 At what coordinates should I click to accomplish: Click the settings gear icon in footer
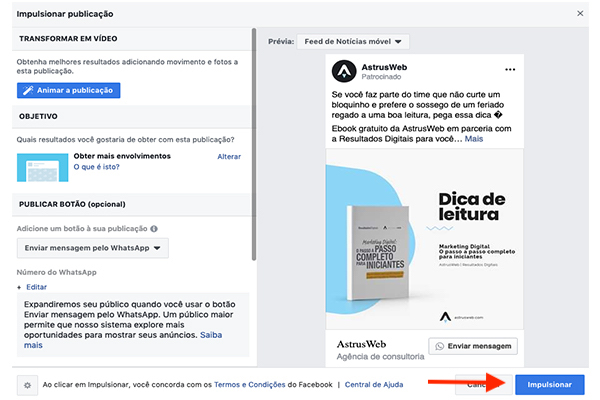27,385
